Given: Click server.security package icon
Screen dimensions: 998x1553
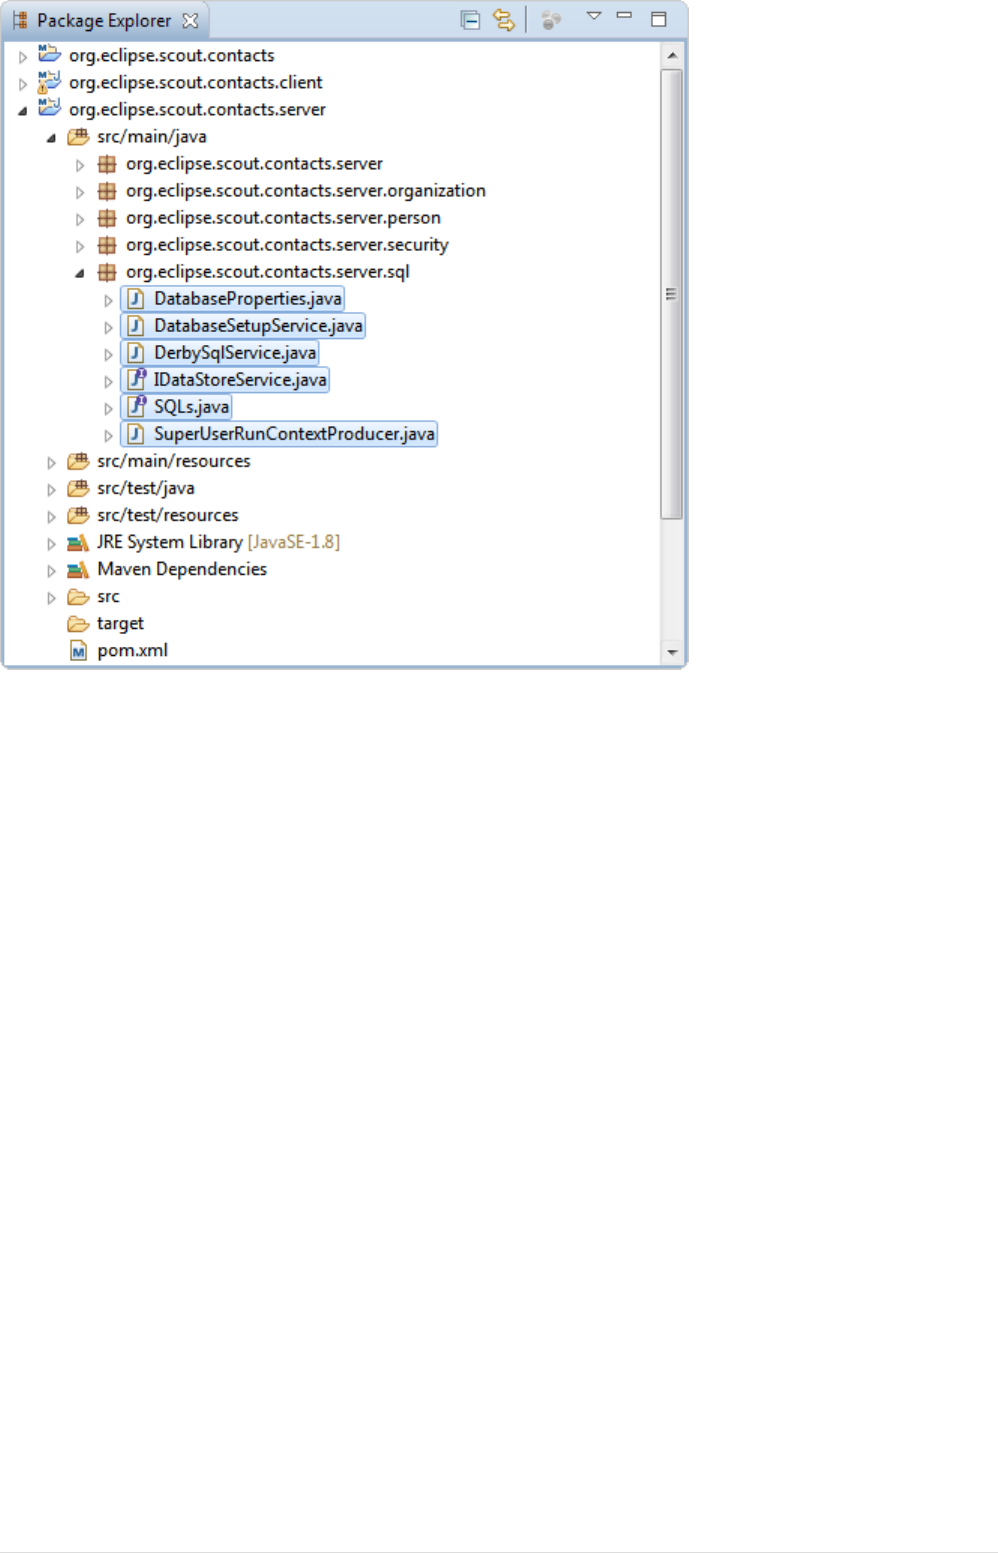Looking at the screenshot, I should tap(107, 244).
